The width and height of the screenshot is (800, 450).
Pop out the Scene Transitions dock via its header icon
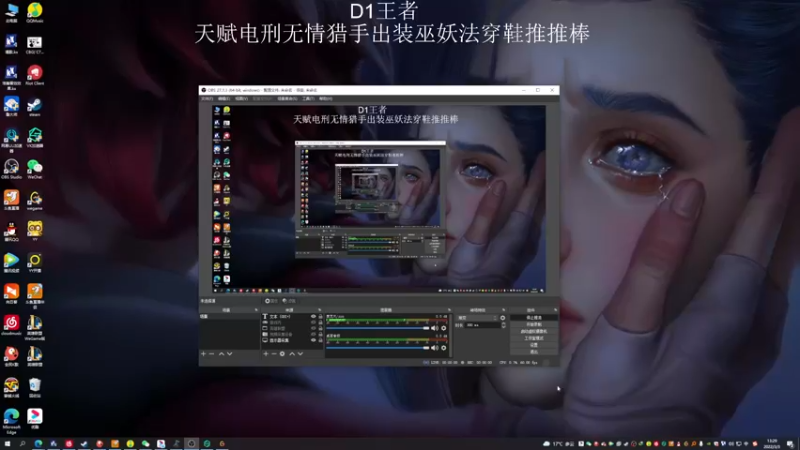pos(503,310)
